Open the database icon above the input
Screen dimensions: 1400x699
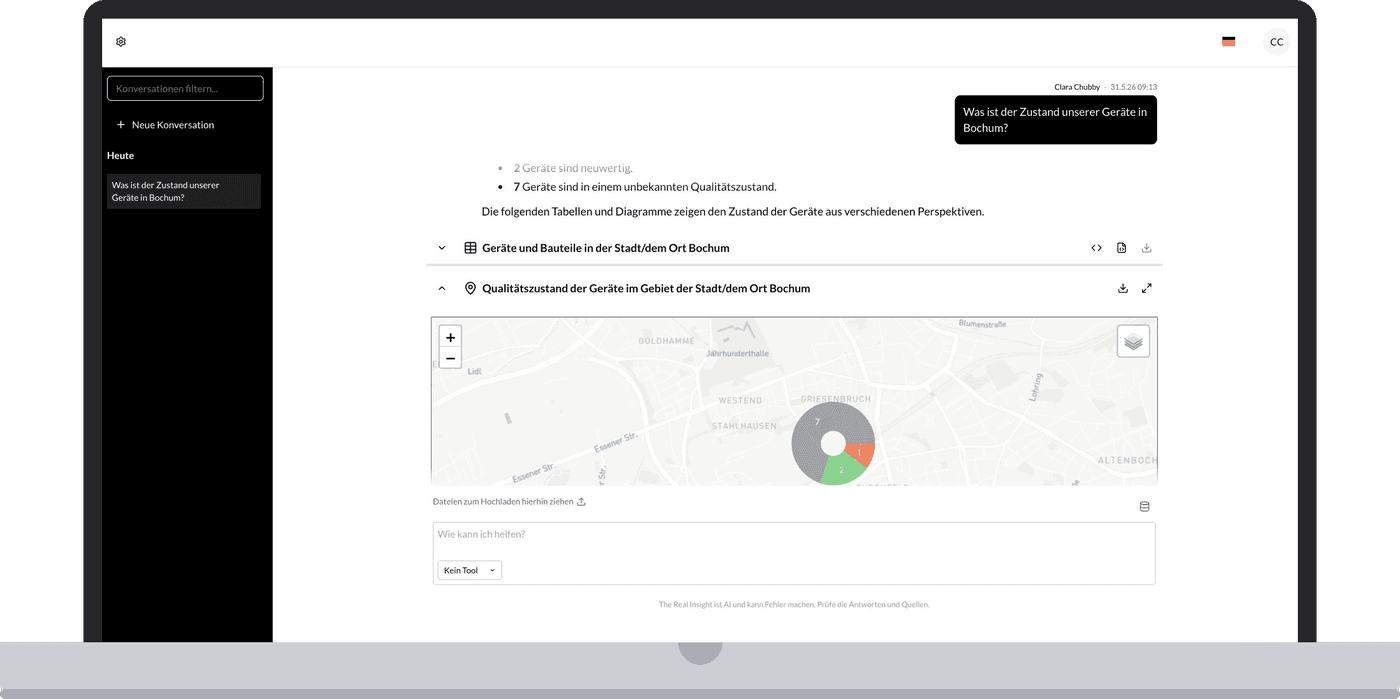coord(1145,507)
